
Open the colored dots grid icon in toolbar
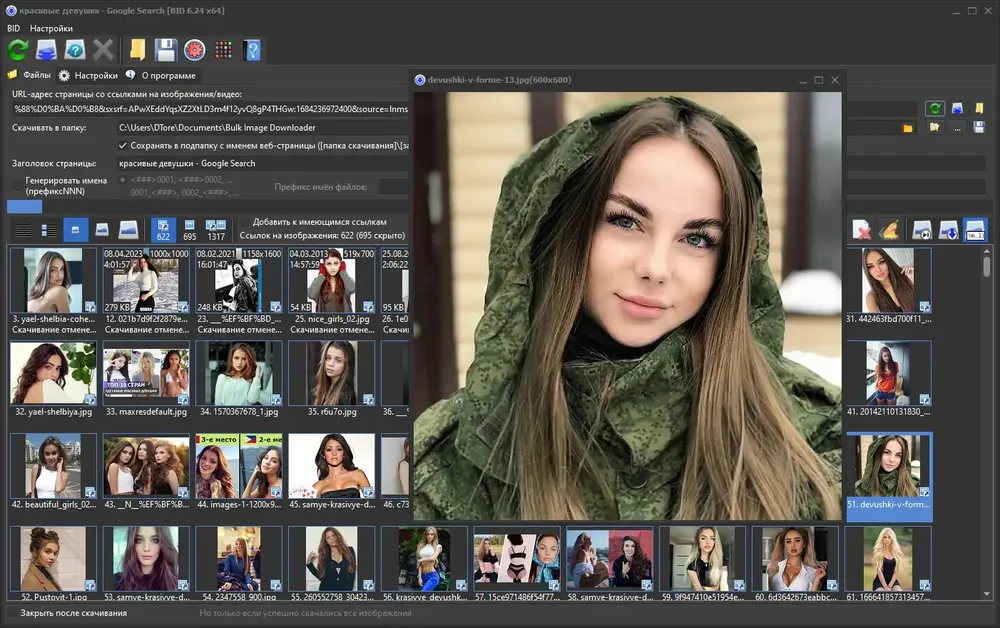pyautogui.click(x=223, y=50)
